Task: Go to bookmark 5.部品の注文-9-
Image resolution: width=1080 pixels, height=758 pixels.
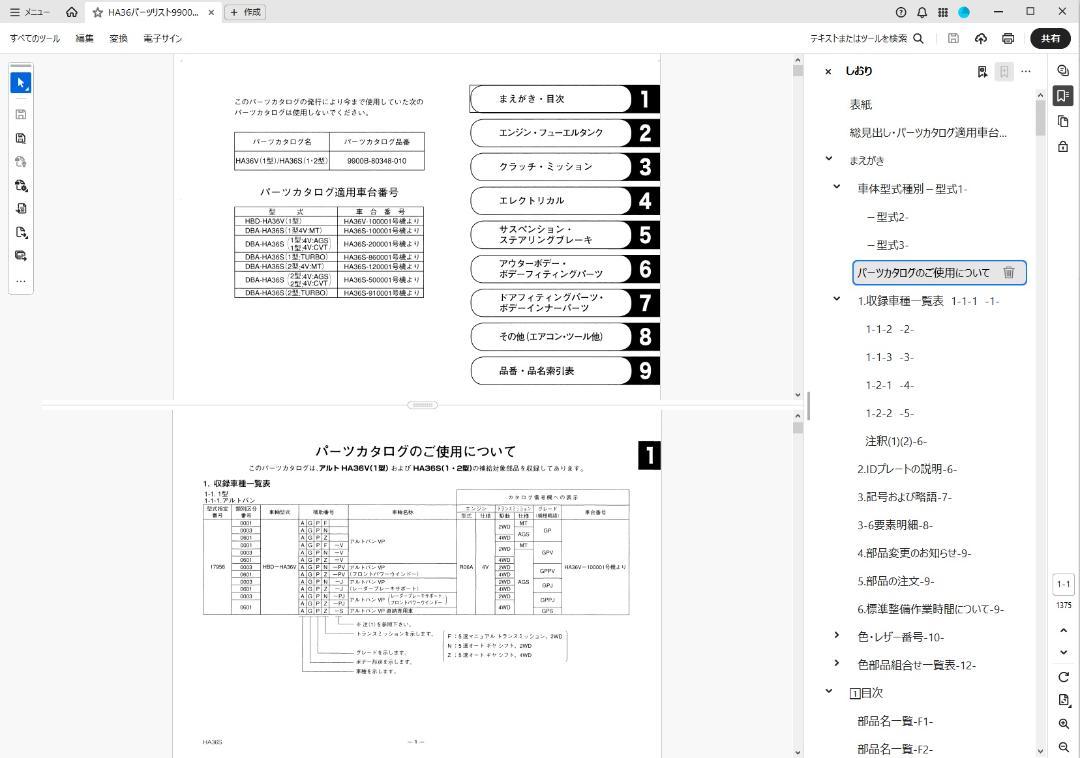Action: click(x=895, y=581)
